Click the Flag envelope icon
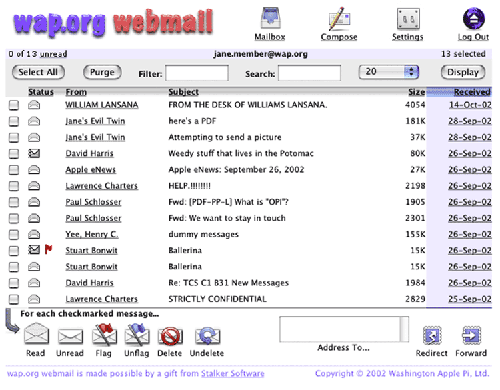This screenshot has height=390, width=500. click(104, 334)
